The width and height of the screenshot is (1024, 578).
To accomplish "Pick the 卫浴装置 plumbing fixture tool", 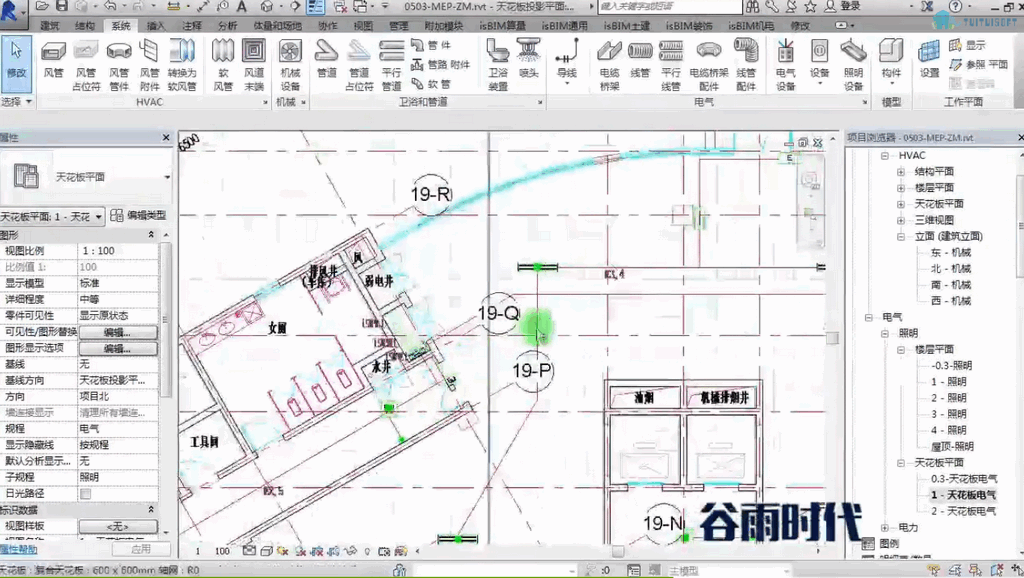I will click(498, 65).
